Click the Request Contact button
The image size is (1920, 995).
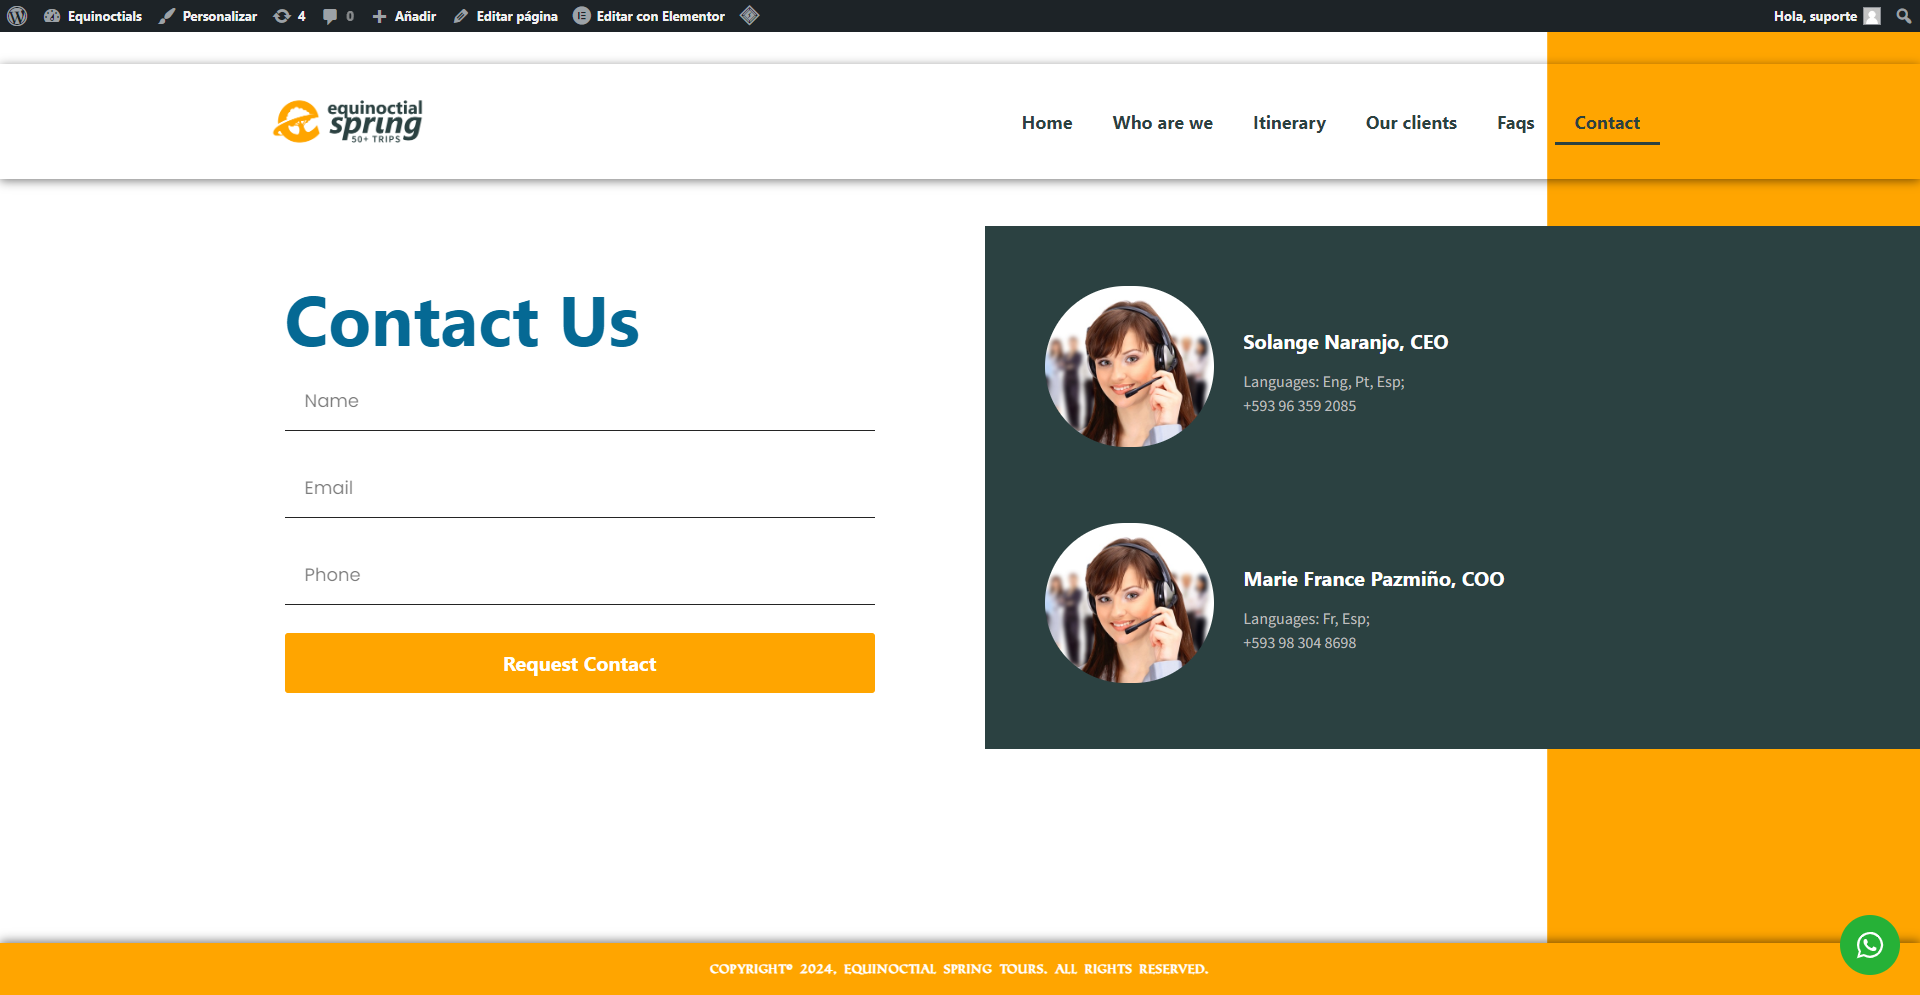coord(579,663)
